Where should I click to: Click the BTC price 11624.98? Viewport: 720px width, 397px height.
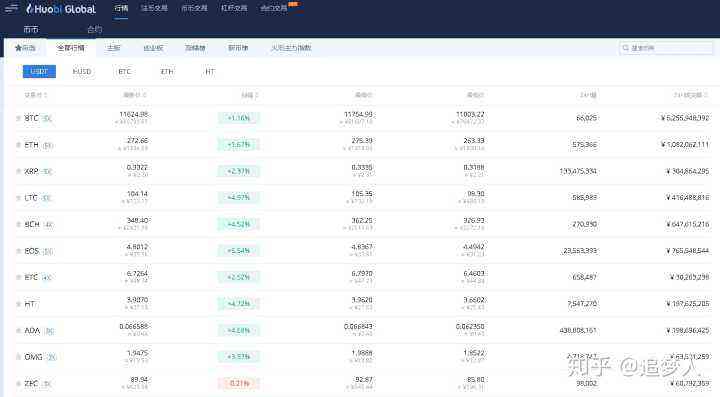click(134, 114)
